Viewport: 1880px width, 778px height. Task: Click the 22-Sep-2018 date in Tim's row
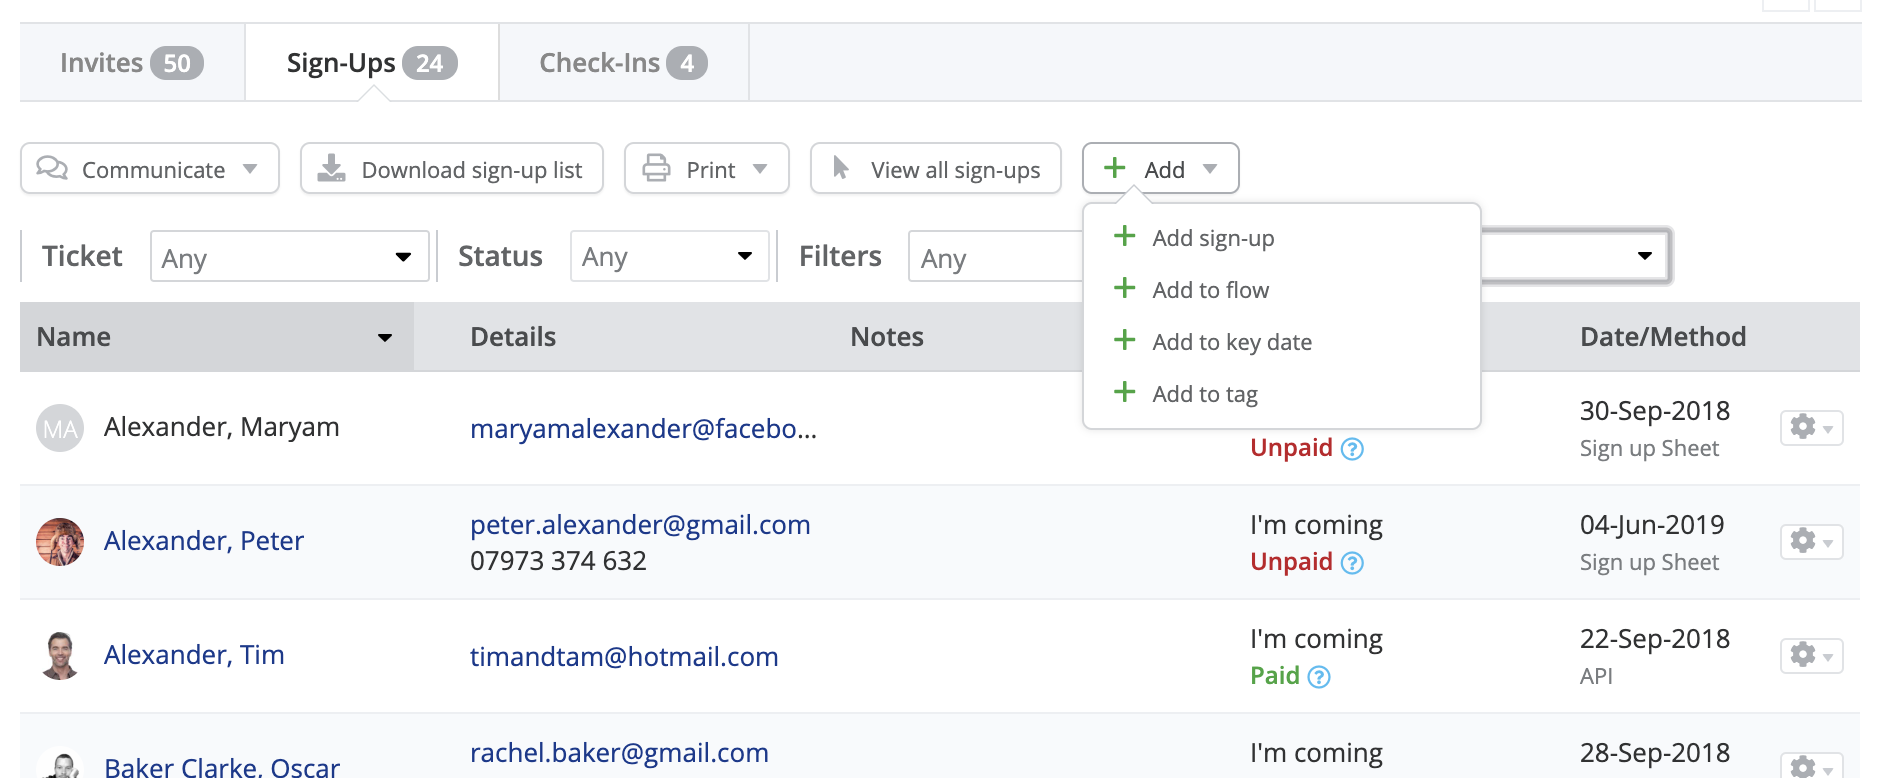point(1655,639)
